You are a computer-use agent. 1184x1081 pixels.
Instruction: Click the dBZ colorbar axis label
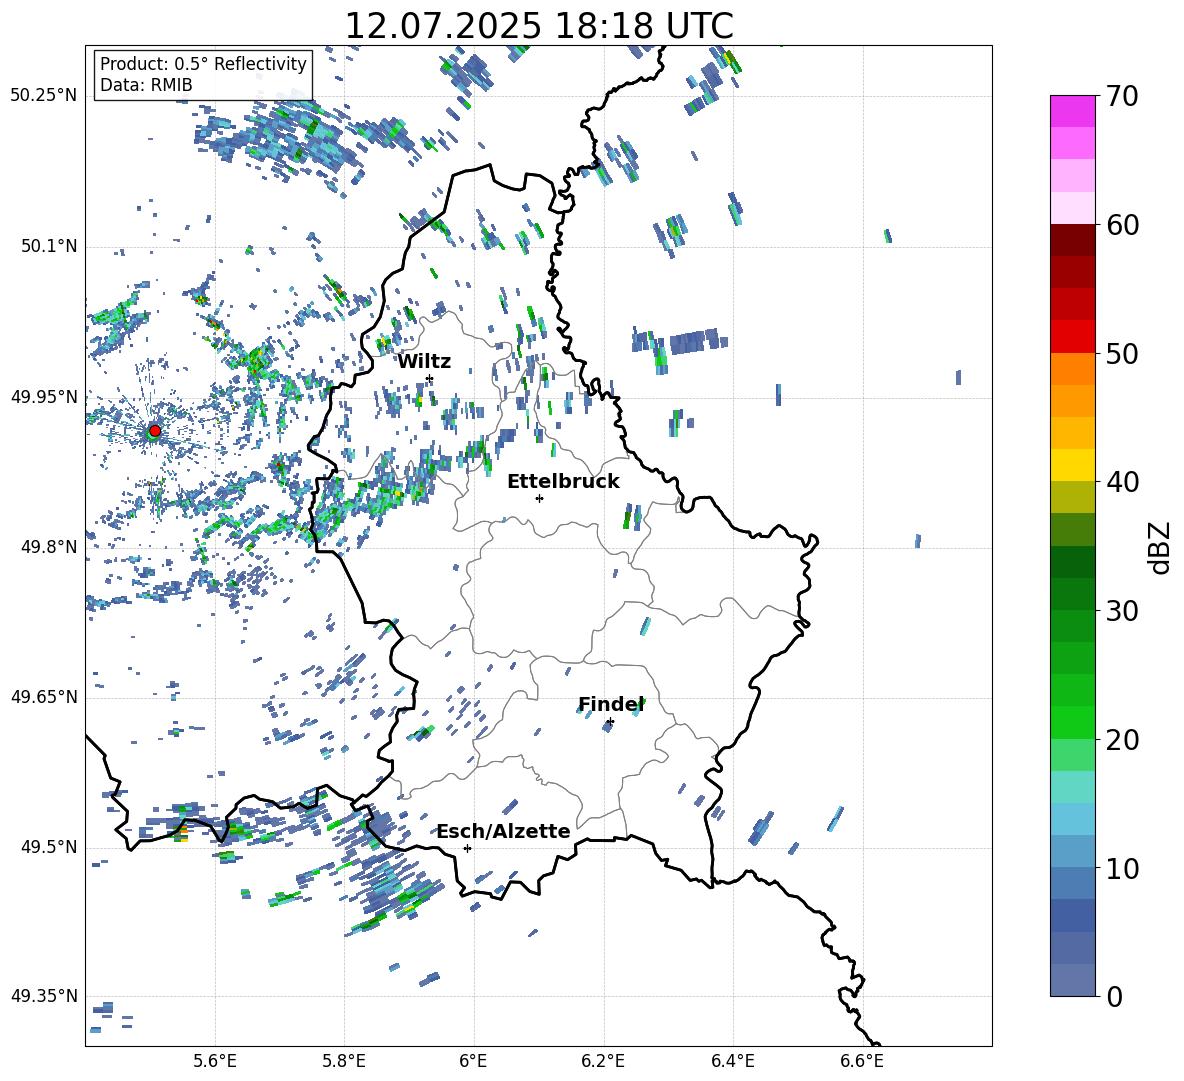pyautogui.click(x=1161, y=547)
